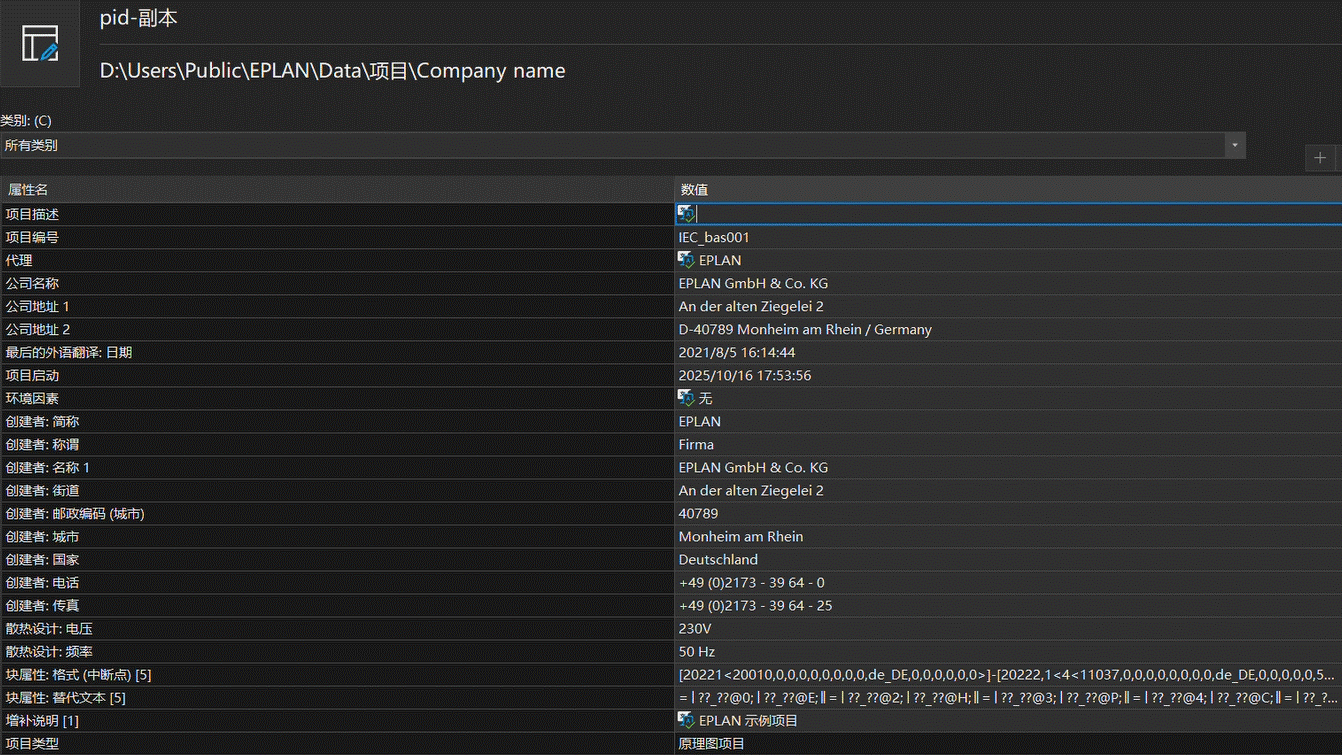Click D-40789 Monheim am Rhein / Germany value
The height and width of the screenshot is (755, 1342).
pyautogui.click(x=805, y=329)
